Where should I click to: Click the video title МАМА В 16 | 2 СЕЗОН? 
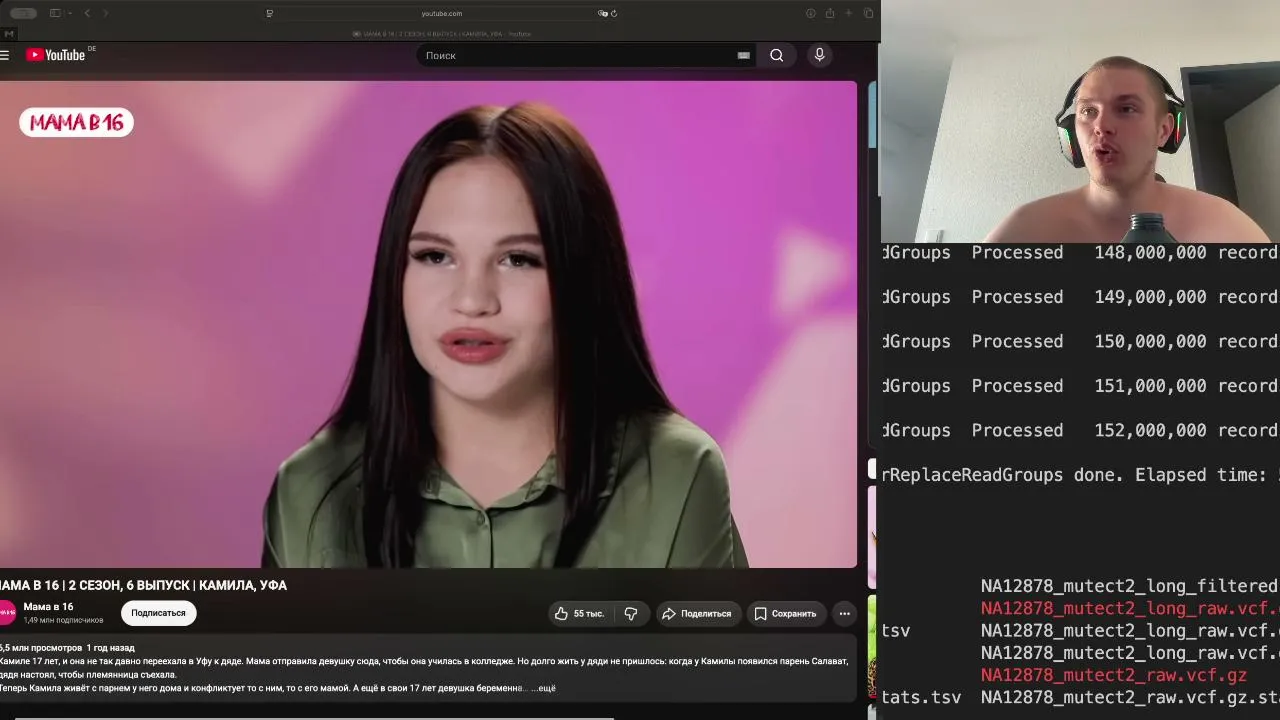click(144, 585)
